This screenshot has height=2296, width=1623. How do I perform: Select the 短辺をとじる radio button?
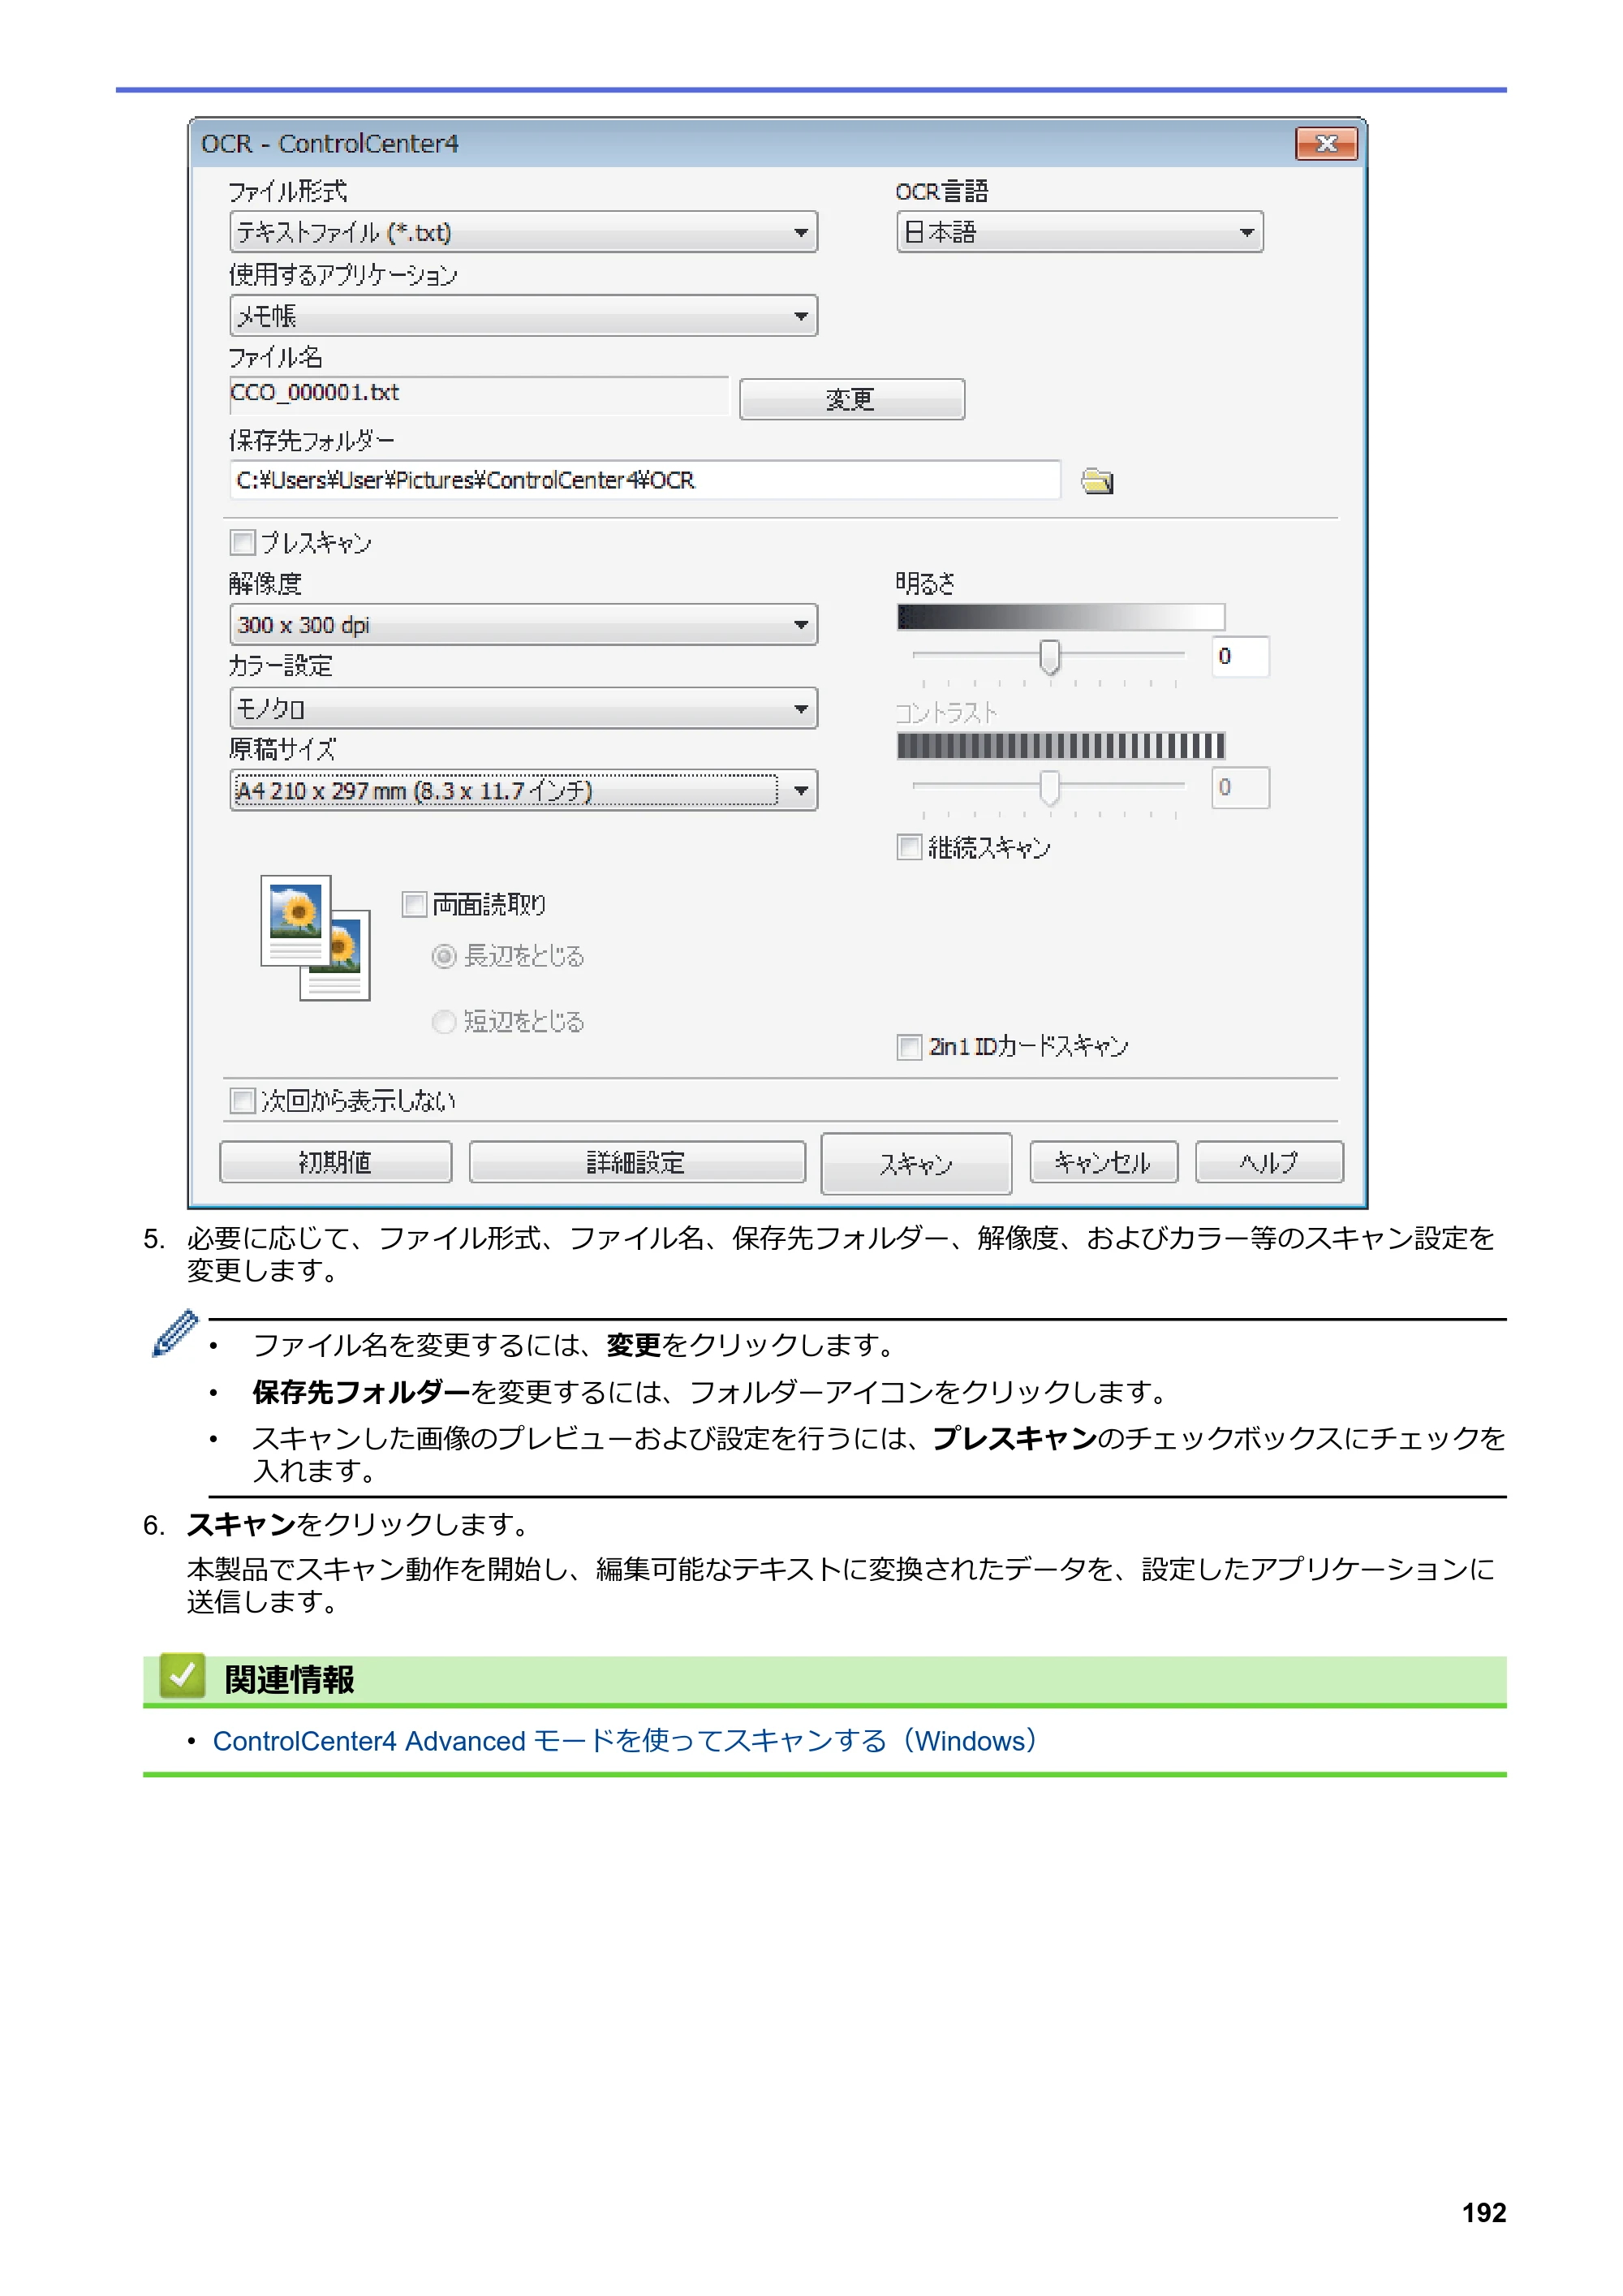click(x=444, y=1021)
